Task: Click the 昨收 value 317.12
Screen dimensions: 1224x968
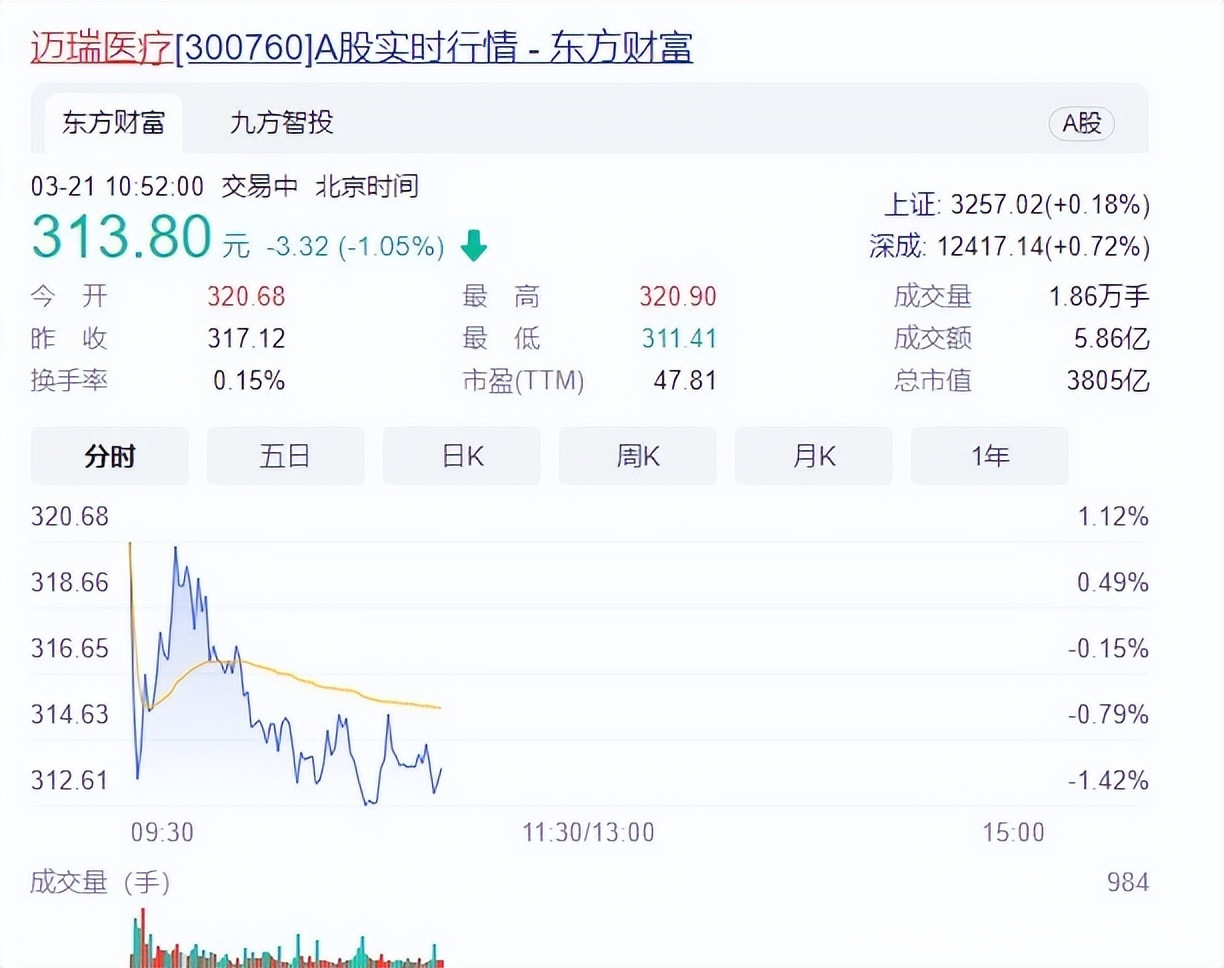Action: [x=246, y=338]
